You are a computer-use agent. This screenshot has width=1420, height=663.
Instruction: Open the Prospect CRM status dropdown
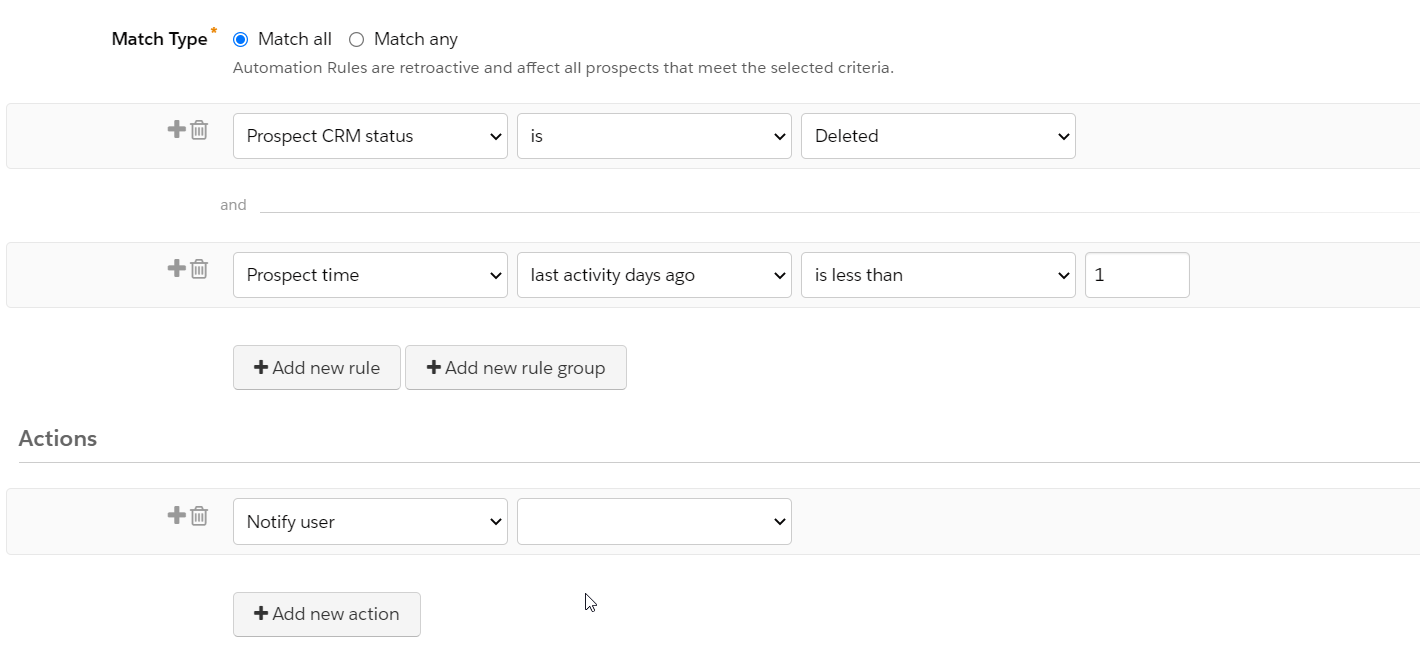click(x=370, y=136)
